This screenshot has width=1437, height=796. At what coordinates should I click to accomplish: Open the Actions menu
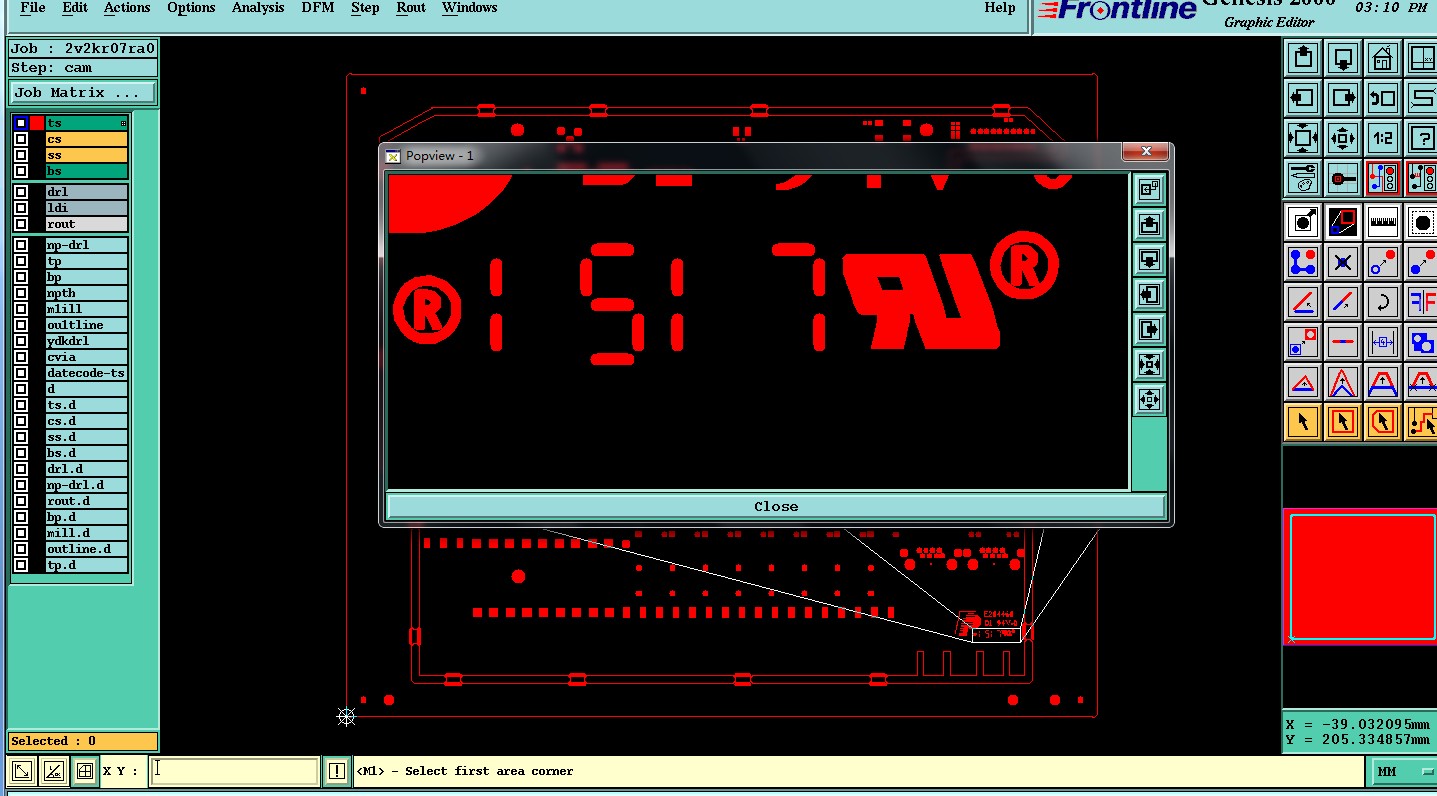[x=127, y=8]
